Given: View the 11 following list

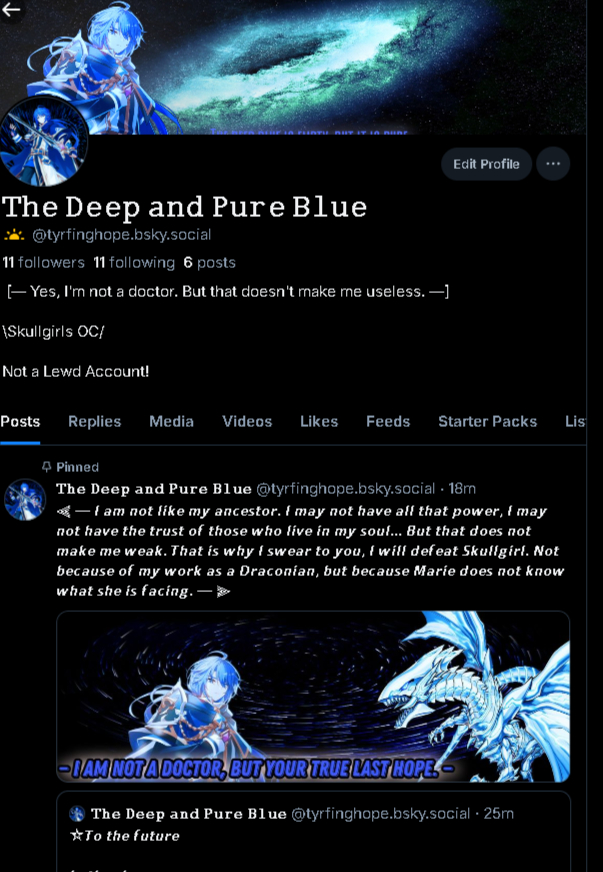Looking at the screenshot, I should coord(134,262).
